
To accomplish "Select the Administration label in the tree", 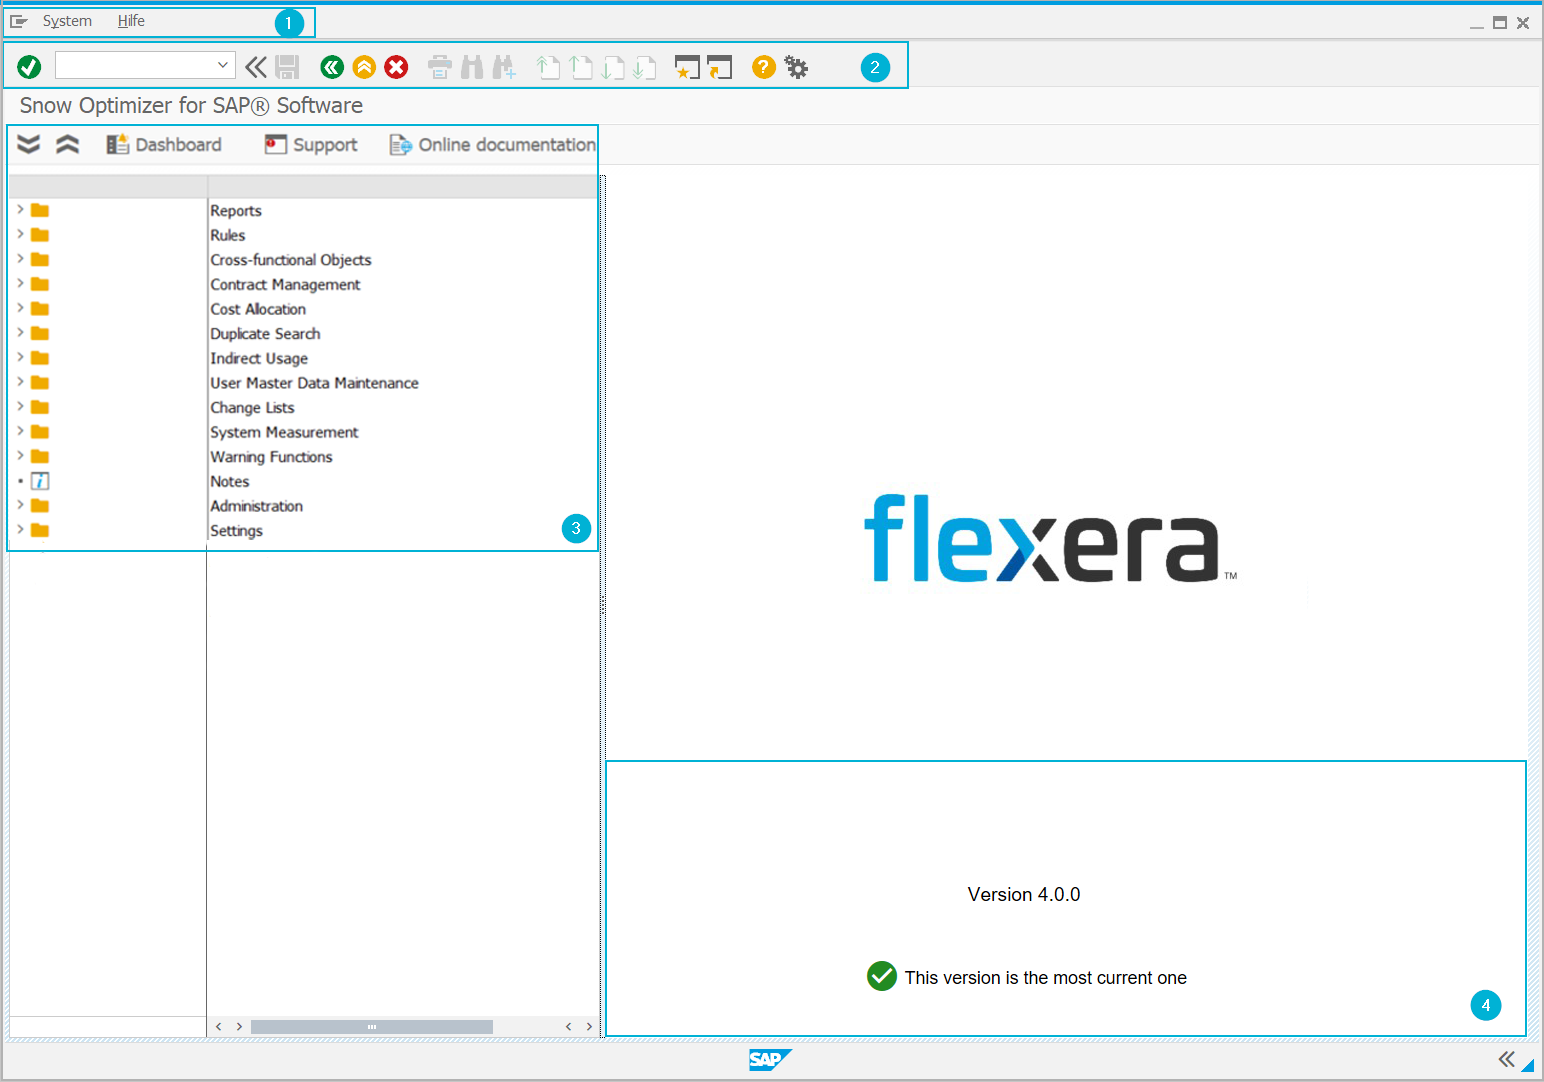I will (x=256, y=506).
